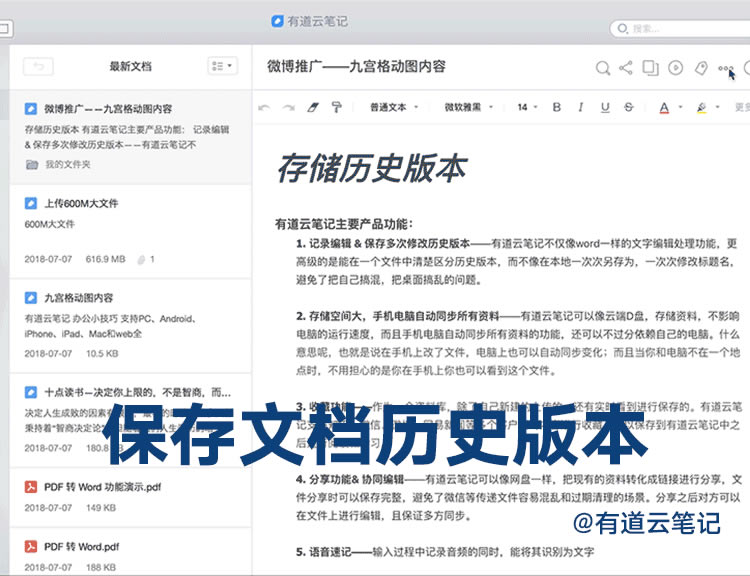Click note icon beside 上传600M大文件
This screenshot has height=576, width=750.
point(31,203)
